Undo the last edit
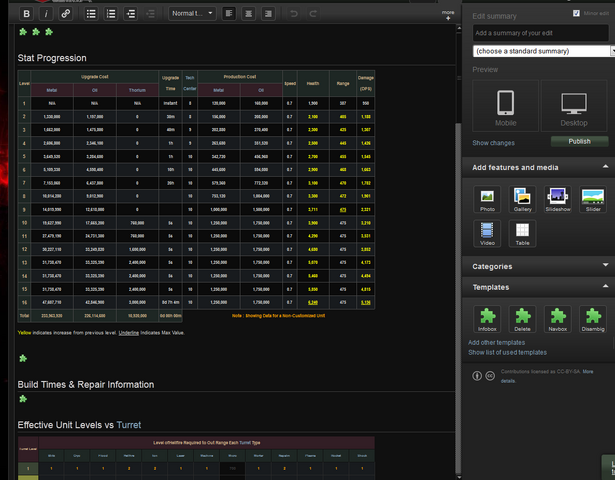 pyautogui.click(x=293, y=14)
